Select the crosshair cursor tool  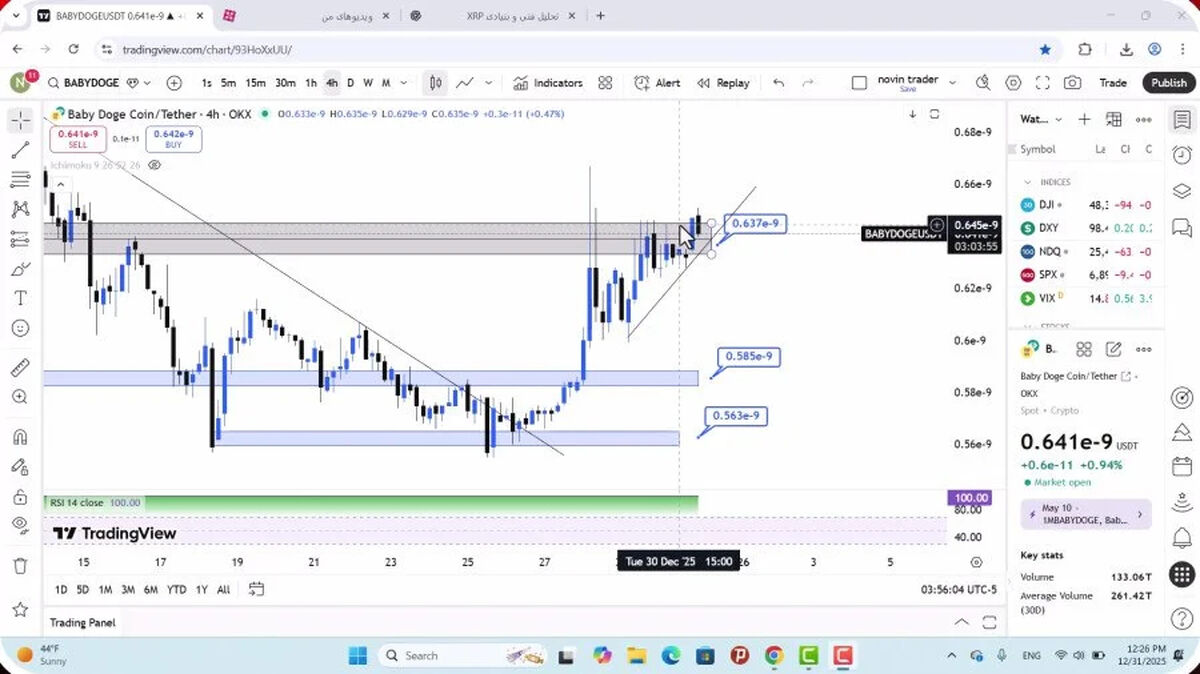click(x=20, y=121)
